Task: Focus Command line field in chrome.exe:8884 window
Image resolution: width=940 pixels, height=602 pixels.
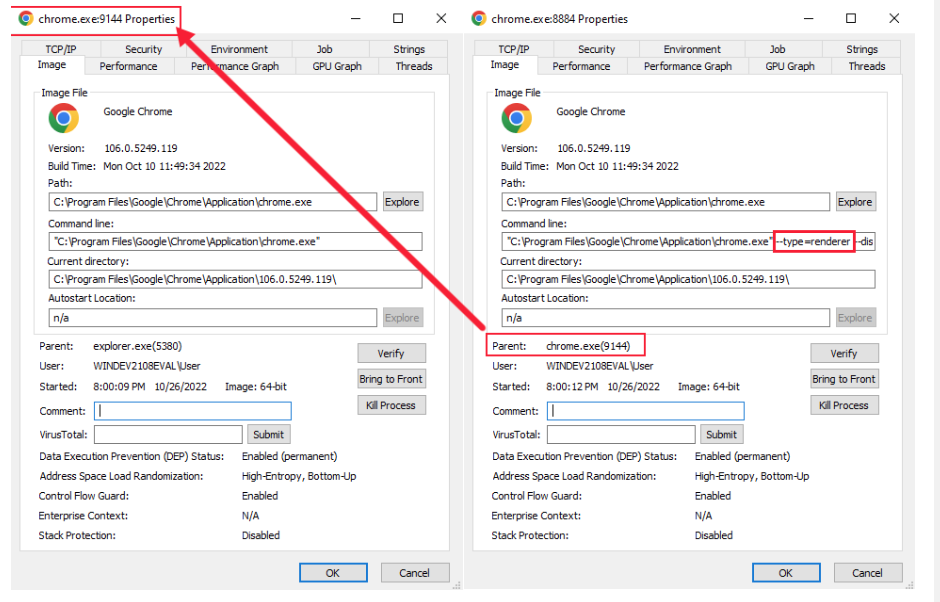Action: (688, 242)
